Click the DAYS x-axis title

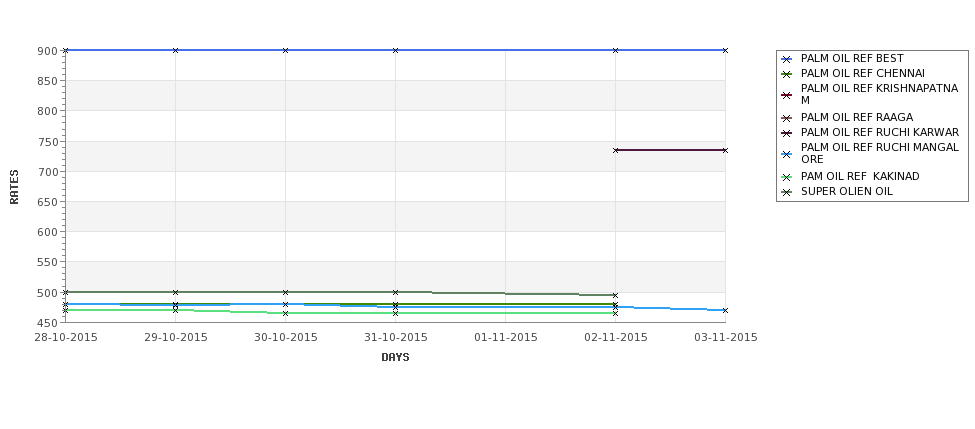click(x=395, y=358)
